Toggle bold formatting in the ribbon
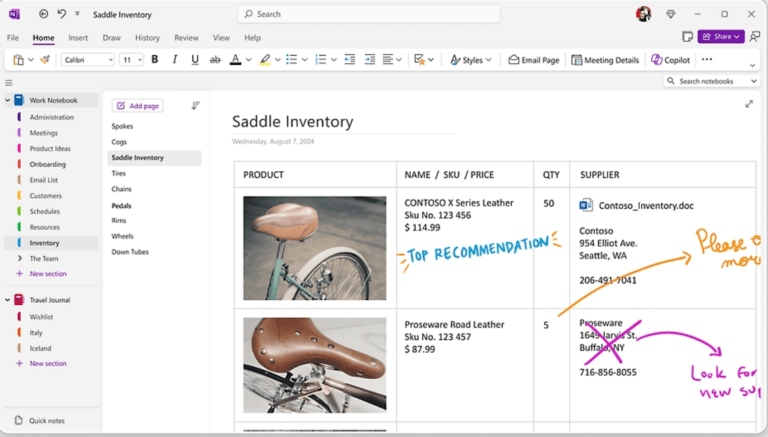Image resolution: width=768 pixels, height=437 pixels. (x=154, y=60)
